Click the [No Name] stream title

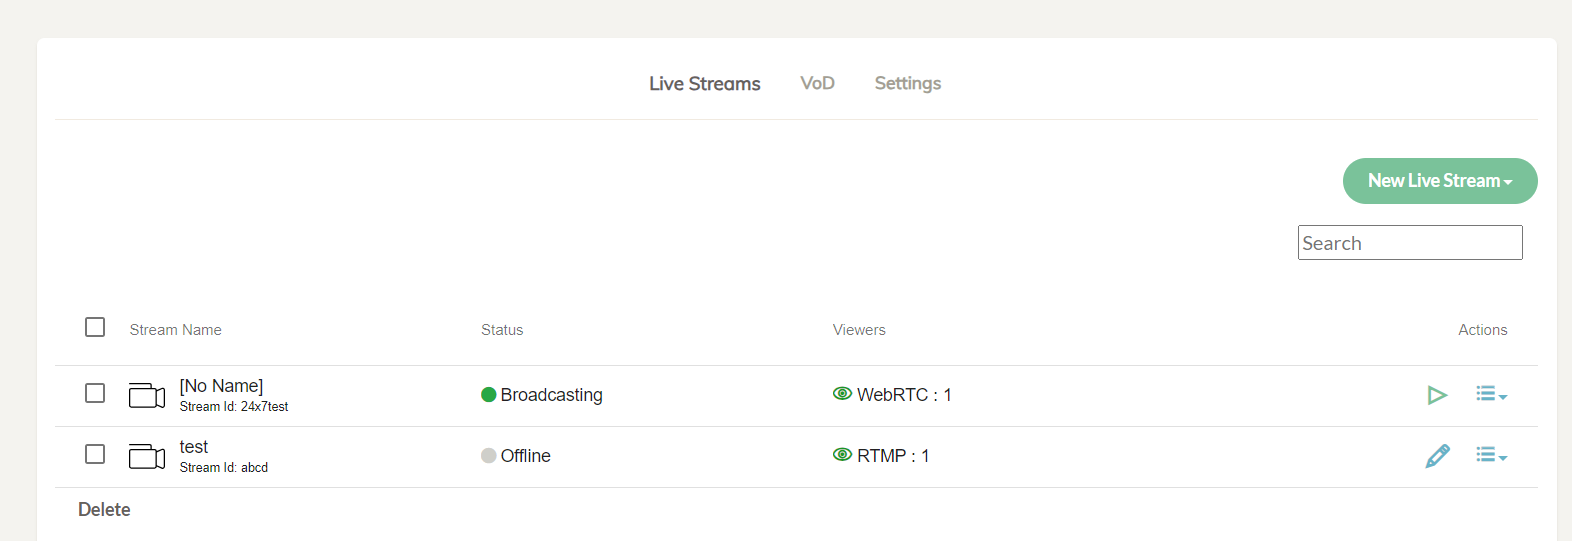pyautogui.click(x=221, y=386)
